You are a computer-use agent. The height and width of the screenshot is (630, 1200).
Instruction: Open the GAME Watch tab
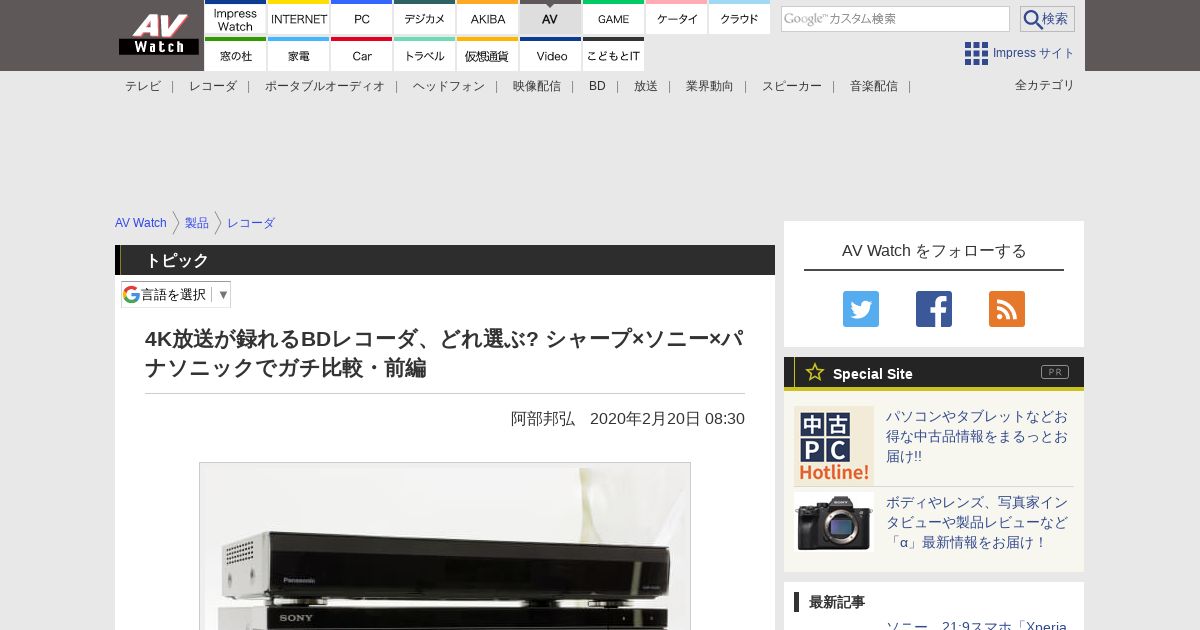[613, 18]
